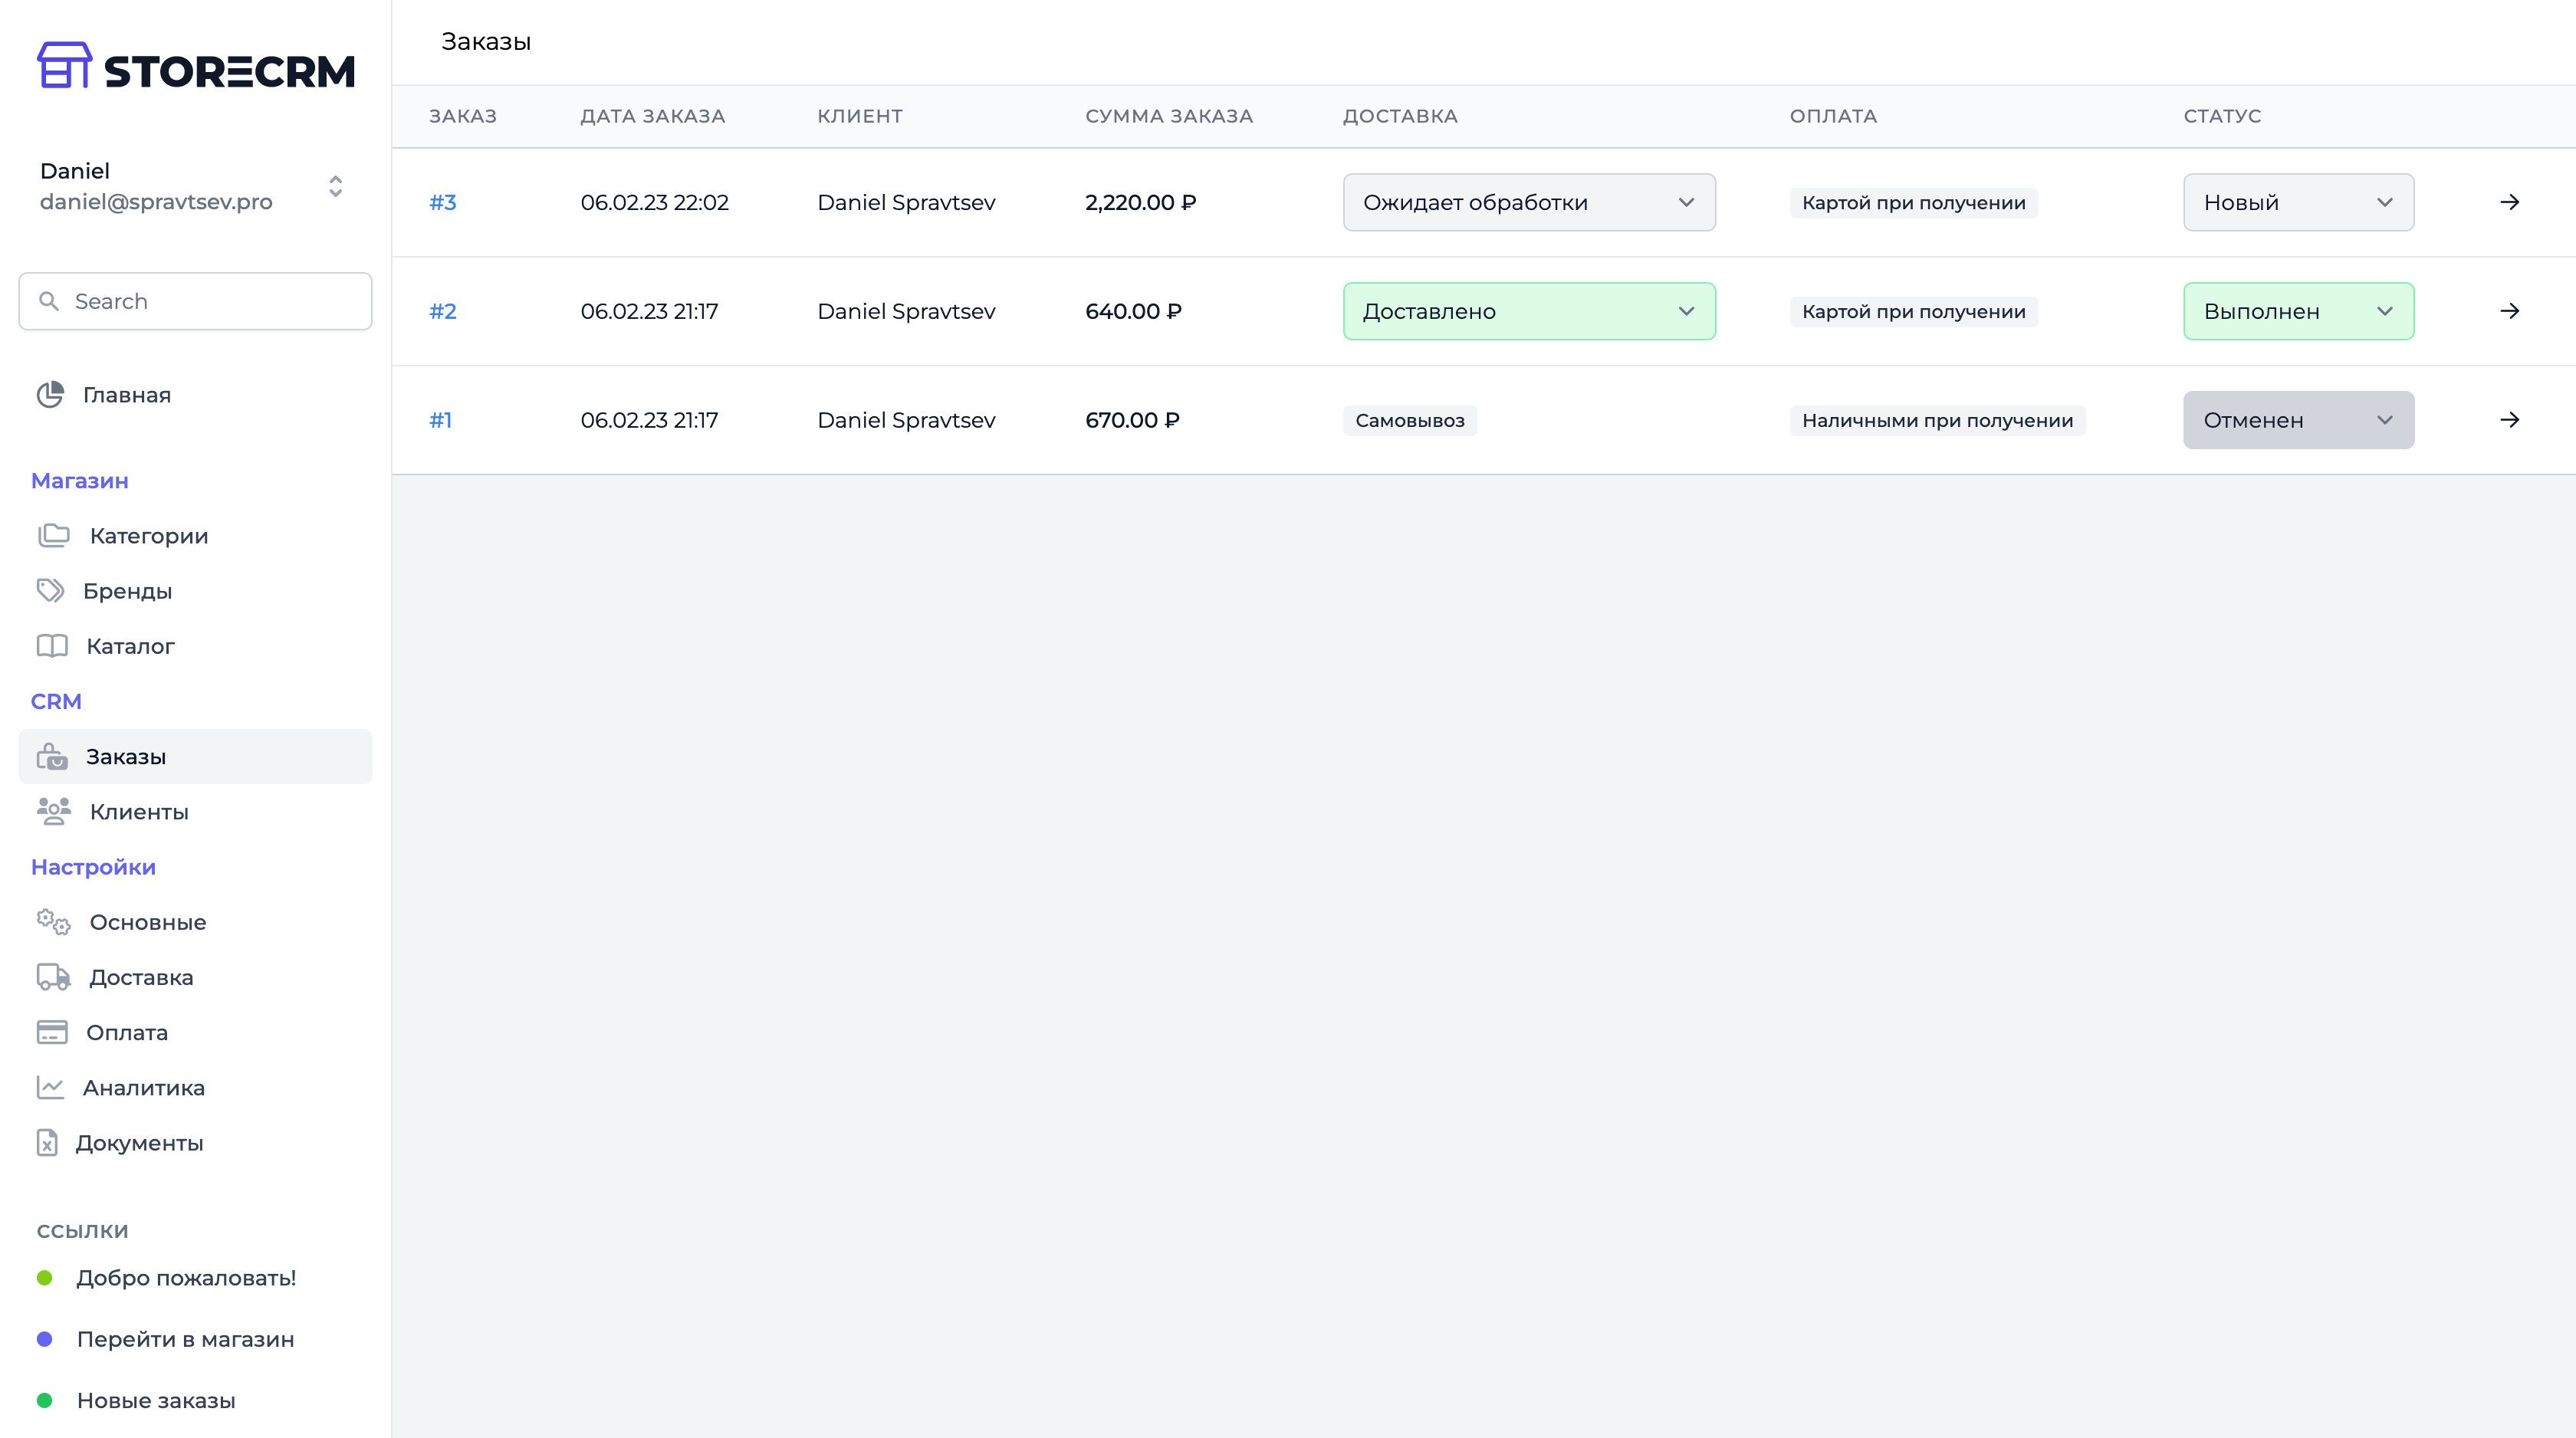Click the Категории folder icon

tap(53, 536)
